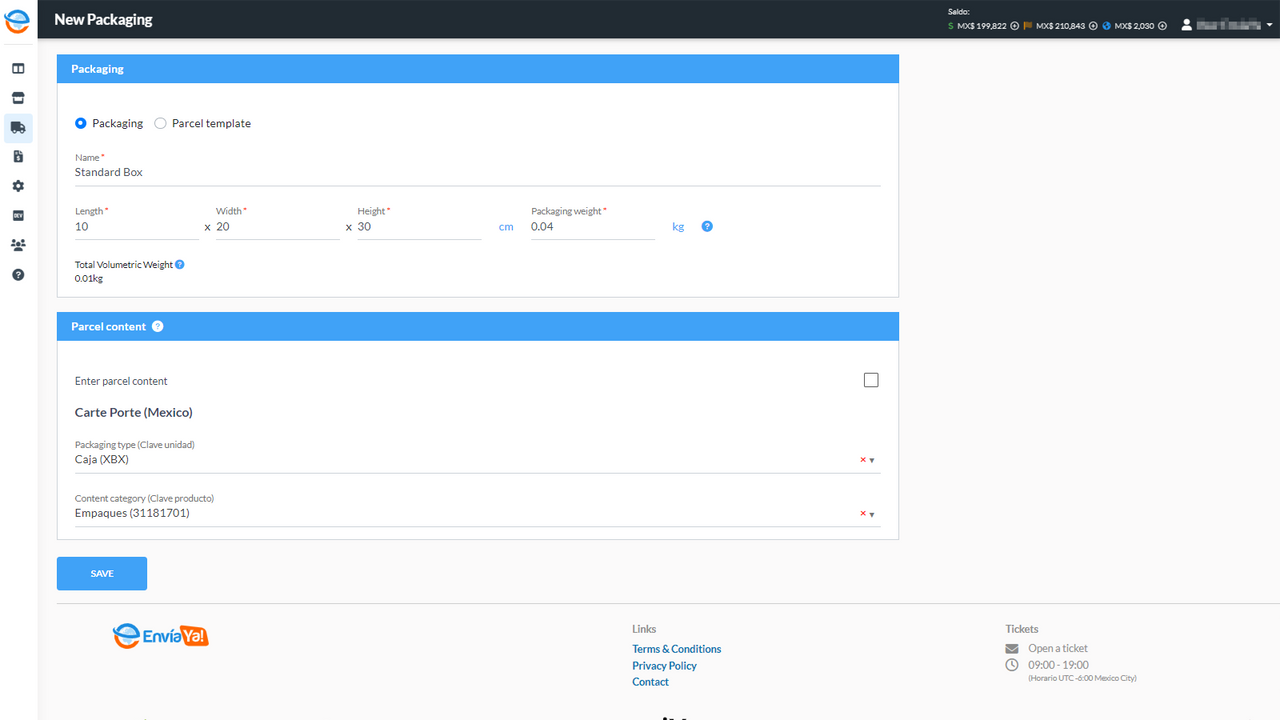This screenshot has height=720, width=1280.
Task: Click the cm unit label
Action: 506,227
